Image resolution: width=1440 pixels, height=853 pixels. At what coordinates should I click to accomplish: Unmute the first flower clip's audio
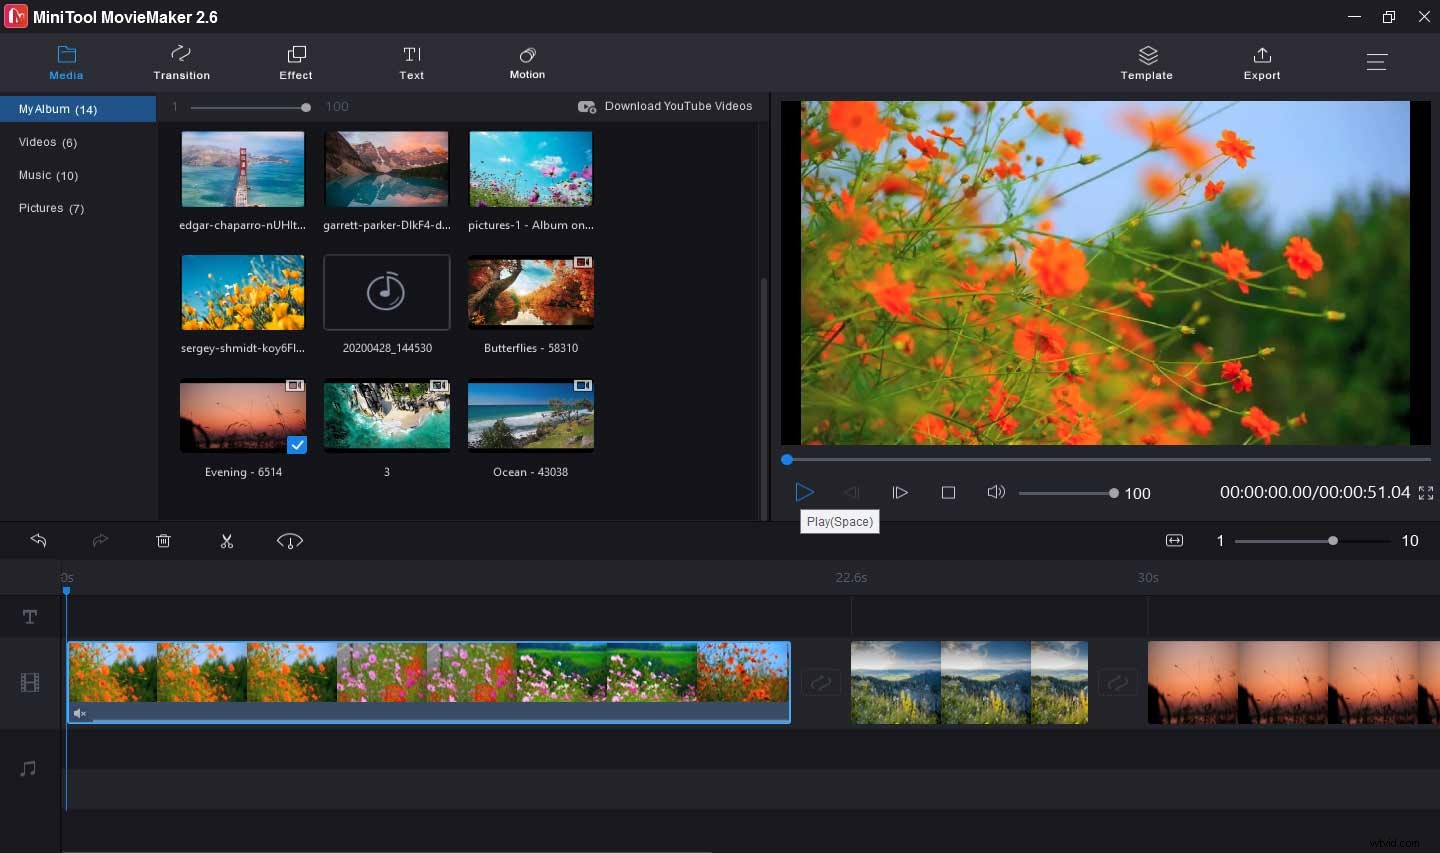(80, 713)
